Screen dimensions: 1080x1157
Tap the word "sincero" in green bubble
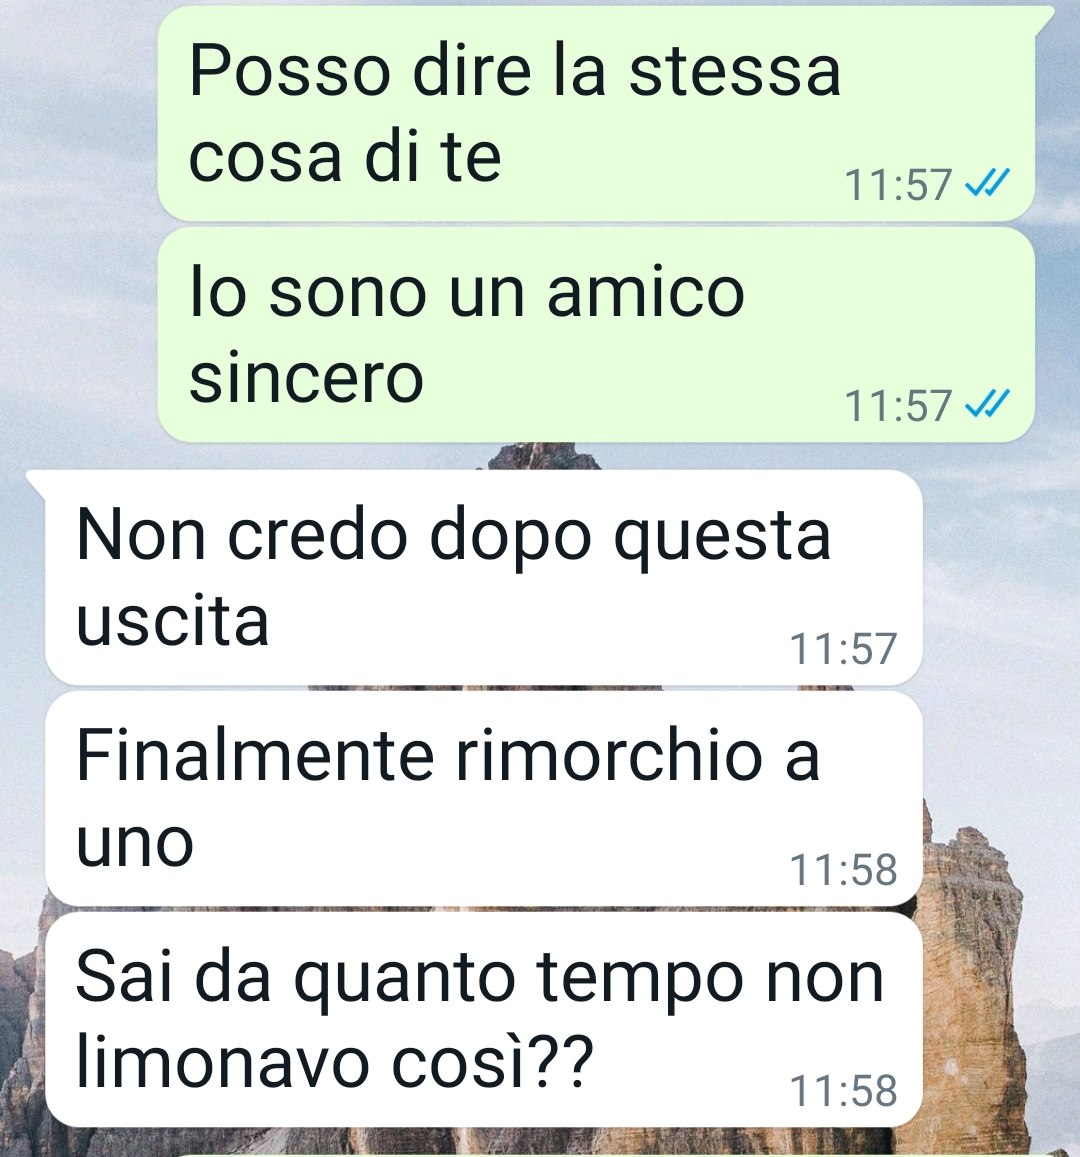coord(306,377)
